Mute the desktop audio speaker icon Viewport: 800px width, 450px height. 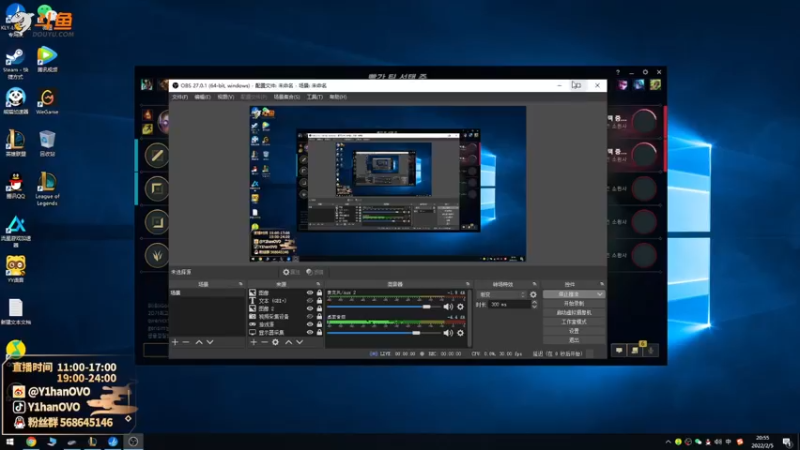coord(448,333)
